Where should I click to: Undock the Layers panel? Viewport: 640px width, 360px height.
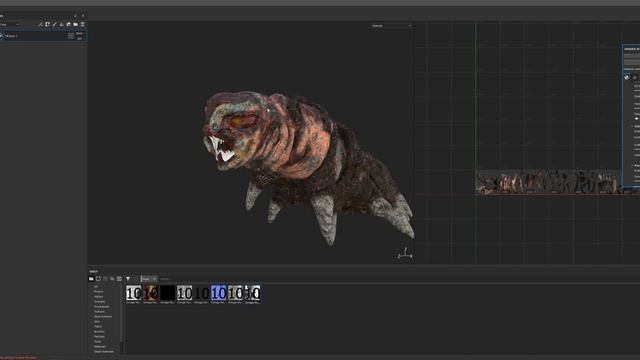pos(76,16)
